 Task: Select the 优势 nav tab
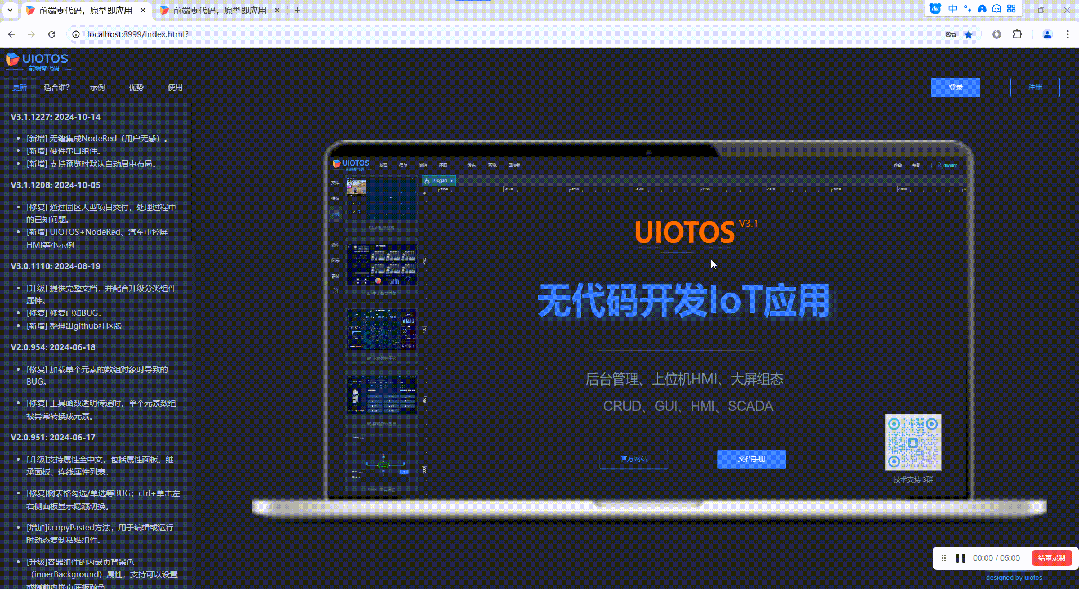pyautogui.click(x=136, y=87)
